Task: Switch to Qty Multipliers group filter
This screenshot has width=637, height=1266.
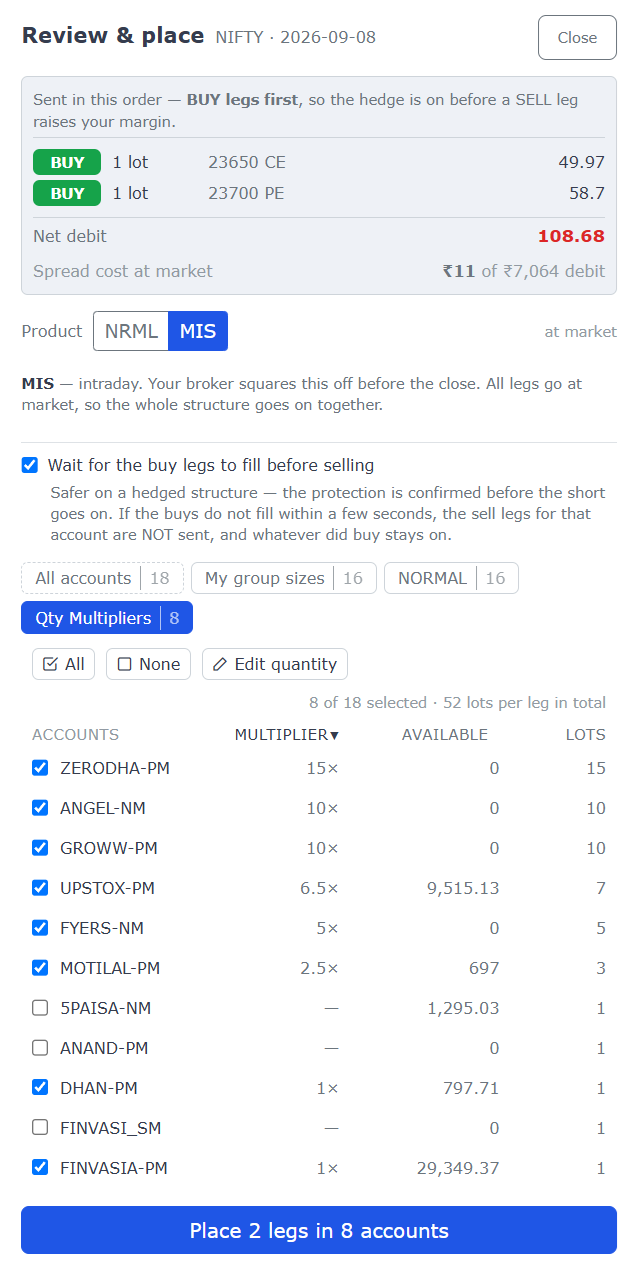Action: click(107, 618)
